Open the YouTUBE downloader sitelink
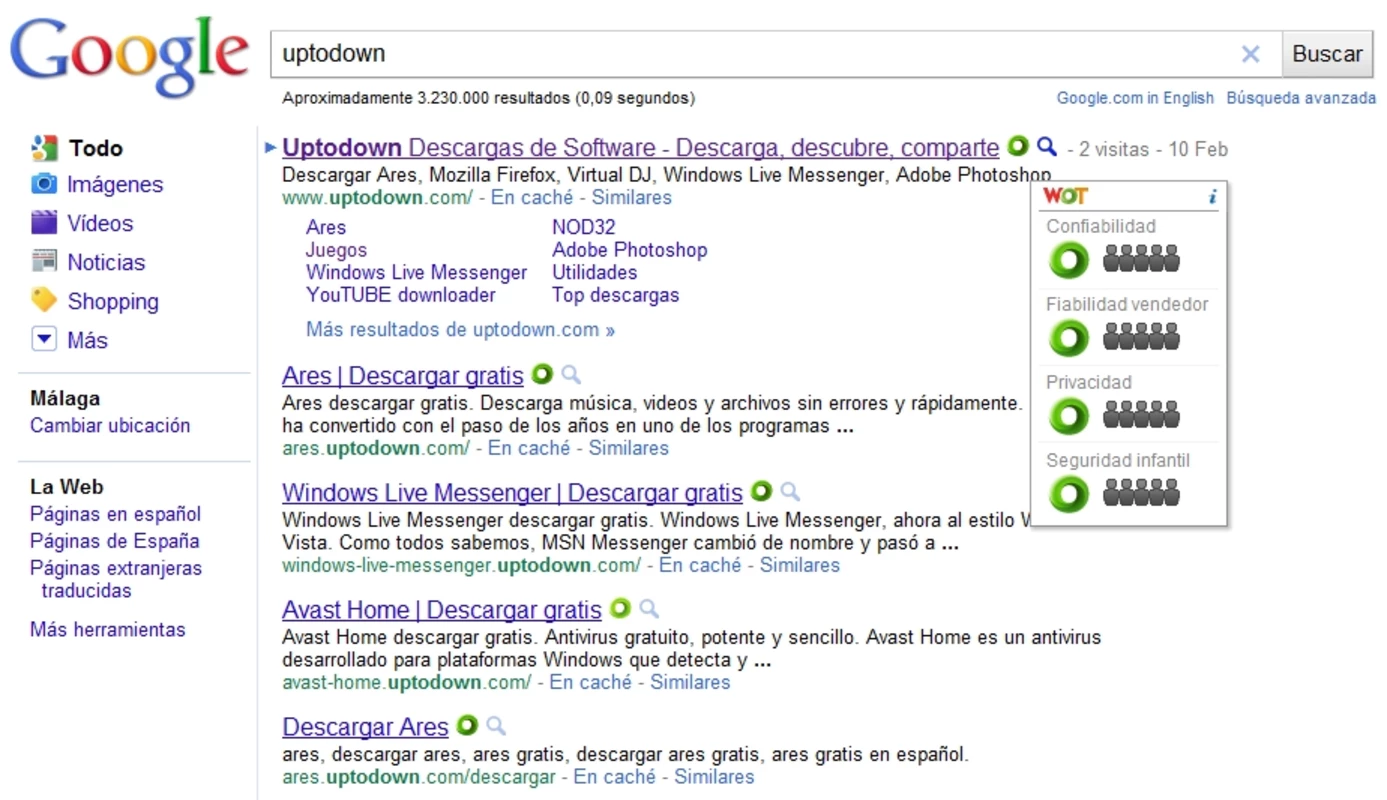 pos(401,295)
